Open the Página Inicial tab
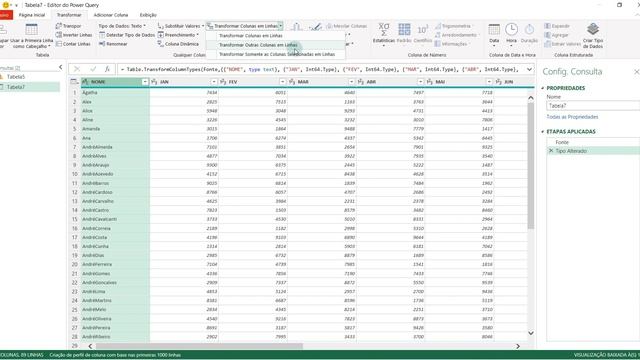Image resolution: width=640 pixels, height=360 pixels. tap(32, 15)
